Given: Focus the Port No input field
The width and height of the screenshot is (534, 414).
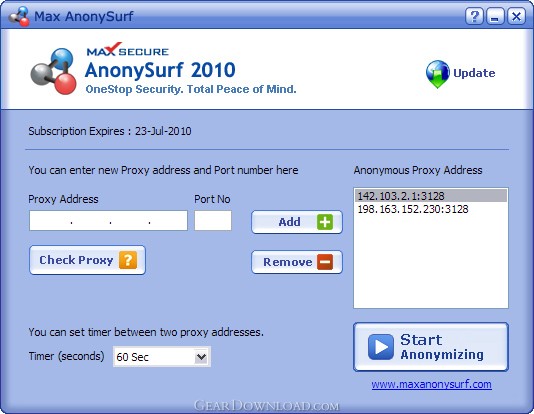Looking at the screenshot, I should (213, 221).
